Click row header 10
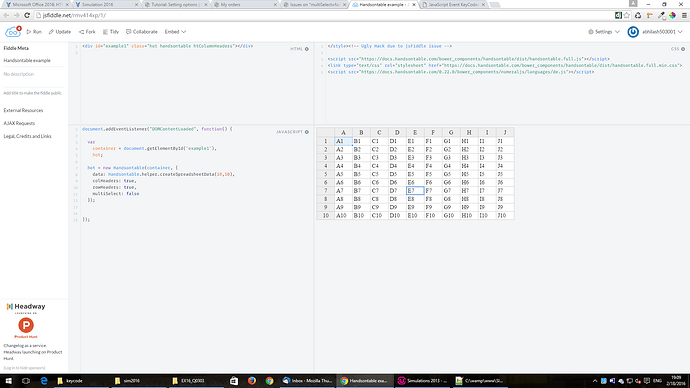690x388 pixels. (326, 216)
